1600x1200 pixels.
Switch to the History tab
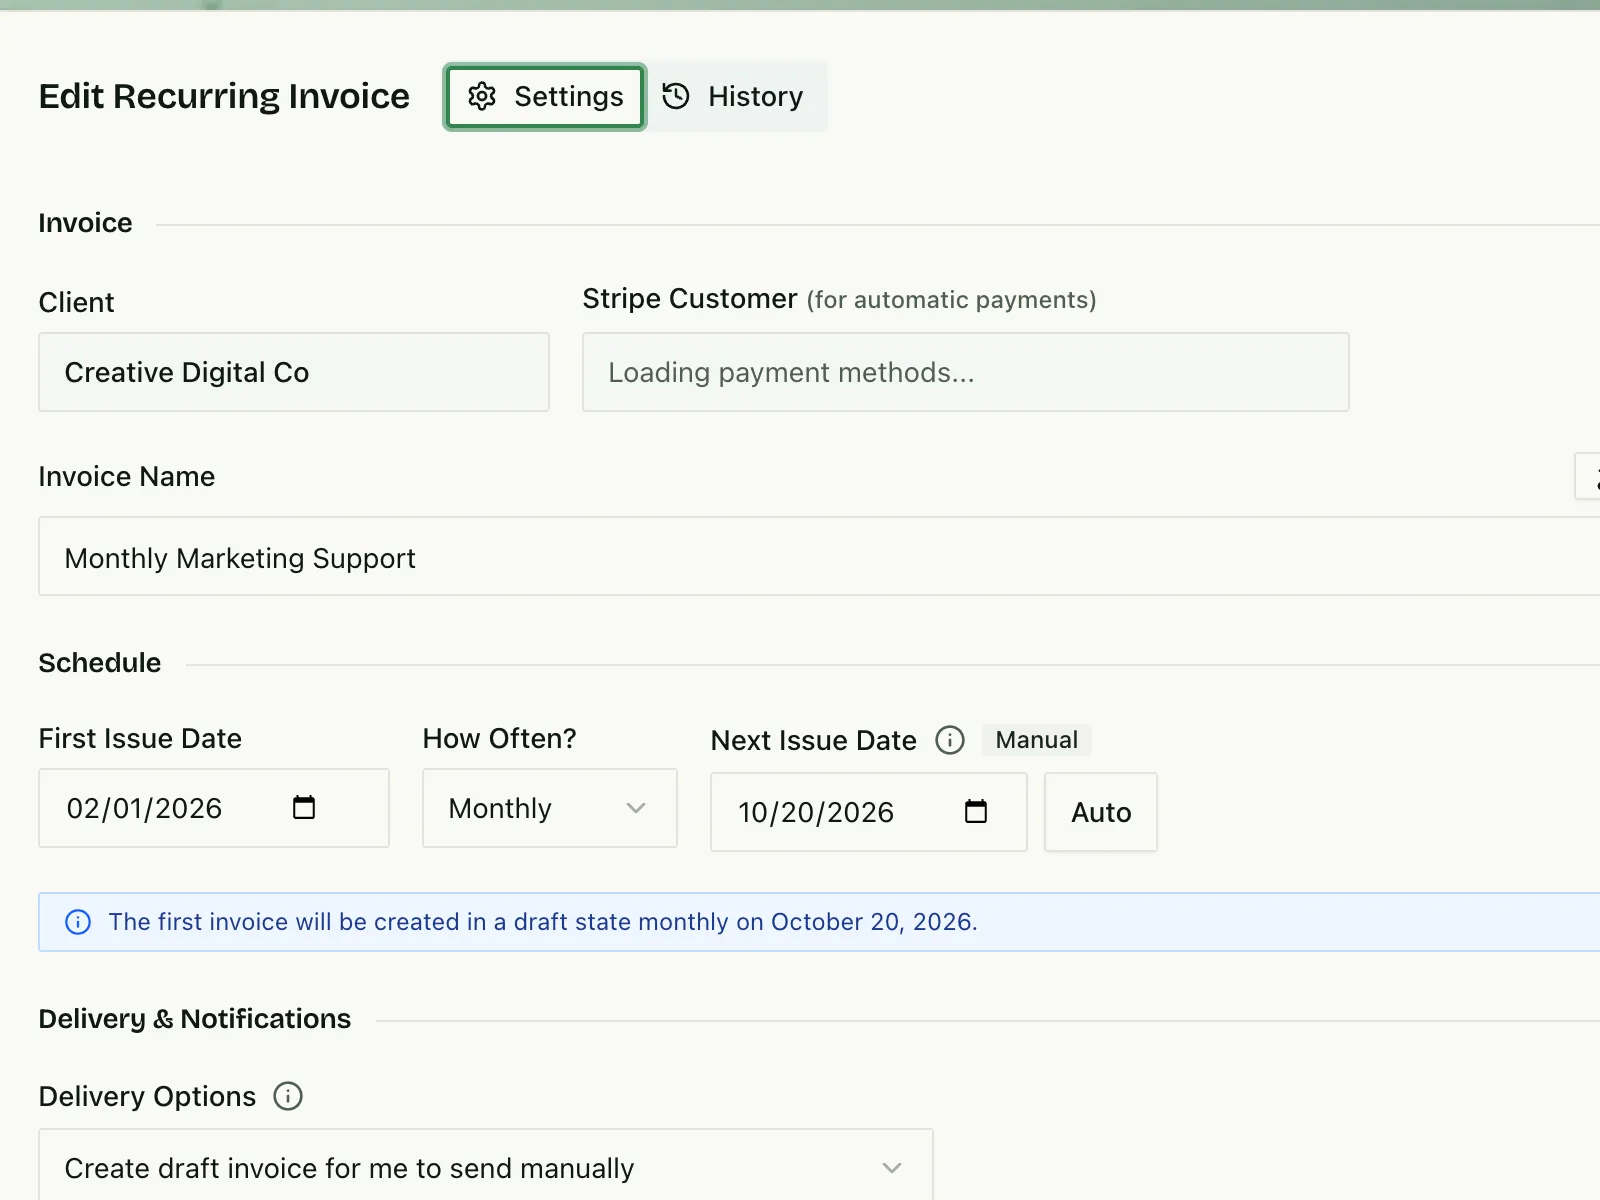point(734,97)
